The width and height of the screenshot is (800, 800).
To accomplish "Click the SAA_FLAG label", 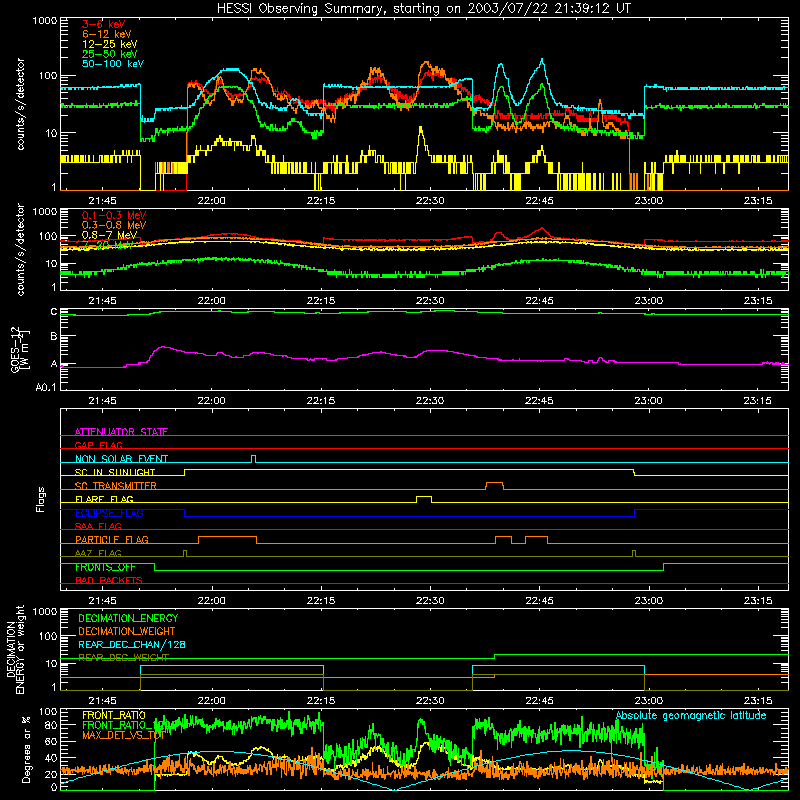I will point(98,526).
